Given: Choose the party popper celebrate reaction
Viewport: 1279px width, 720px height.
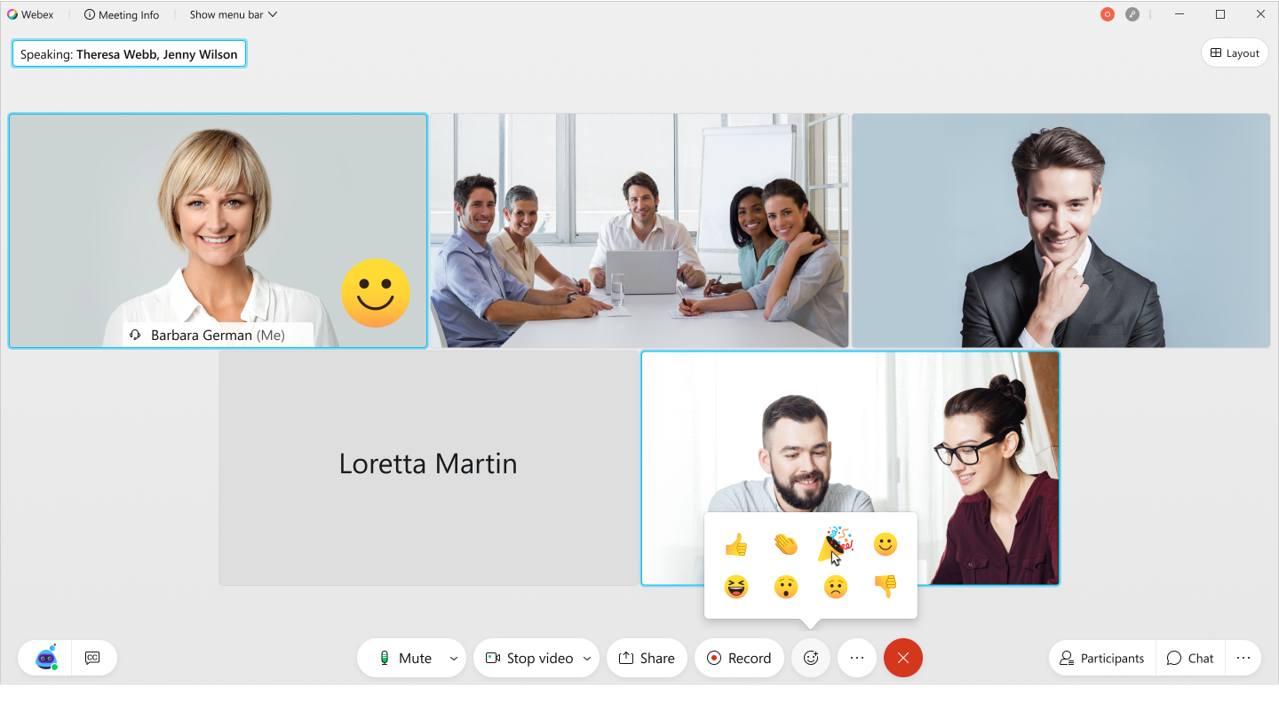Looking at the screenshot, I should [836, 544].
